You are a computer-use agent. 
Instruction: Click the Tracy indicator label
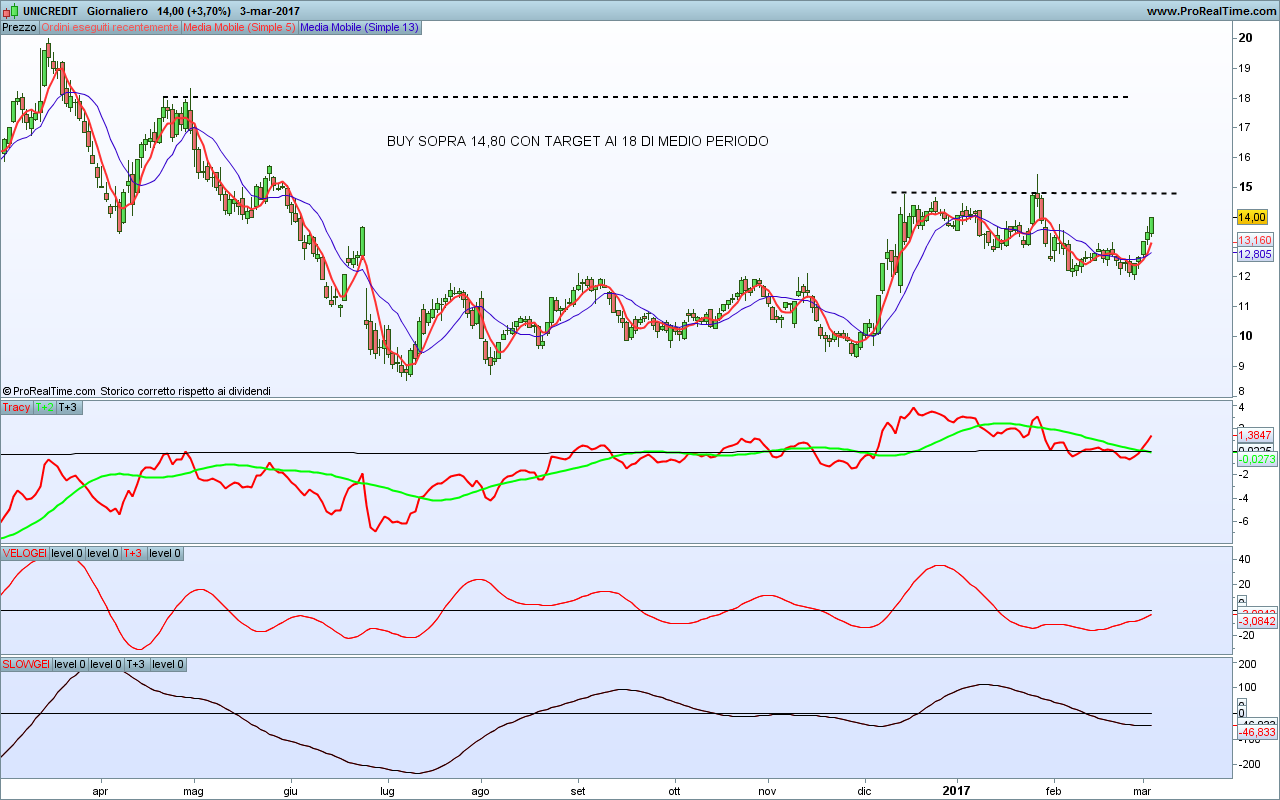(x=16, y=408)
